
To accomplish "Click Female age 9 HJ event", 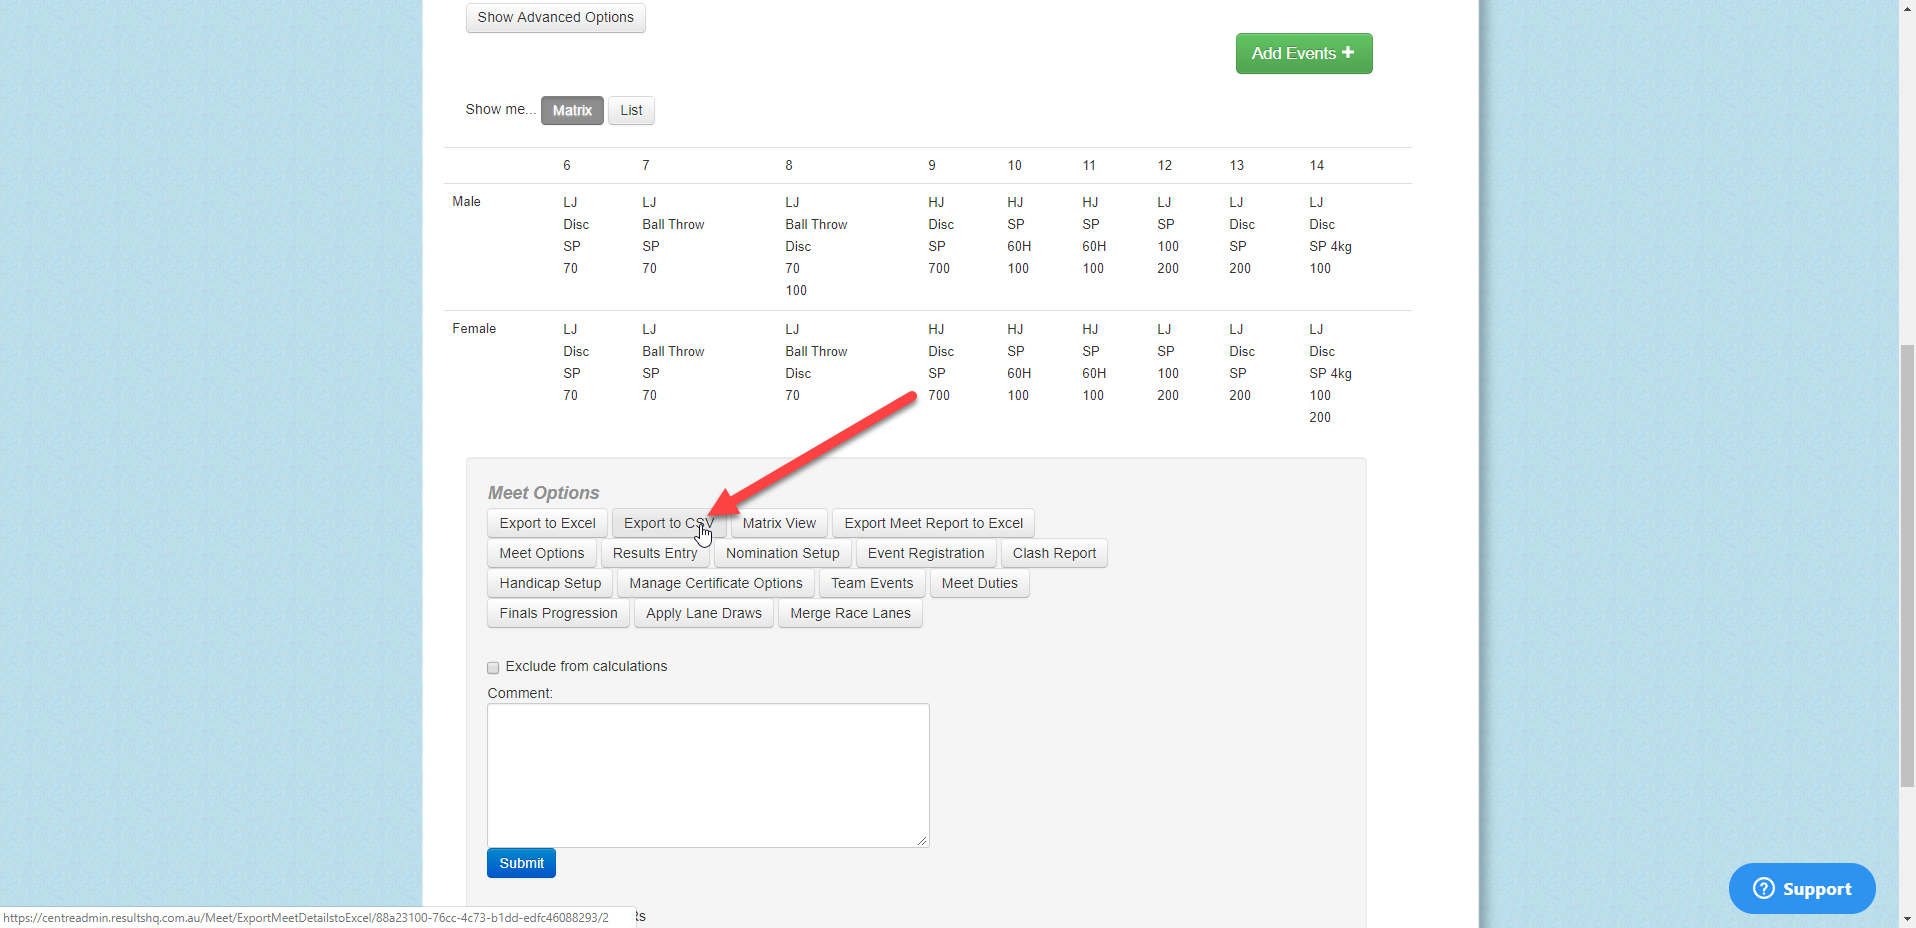I will click(x=936, y=329).
